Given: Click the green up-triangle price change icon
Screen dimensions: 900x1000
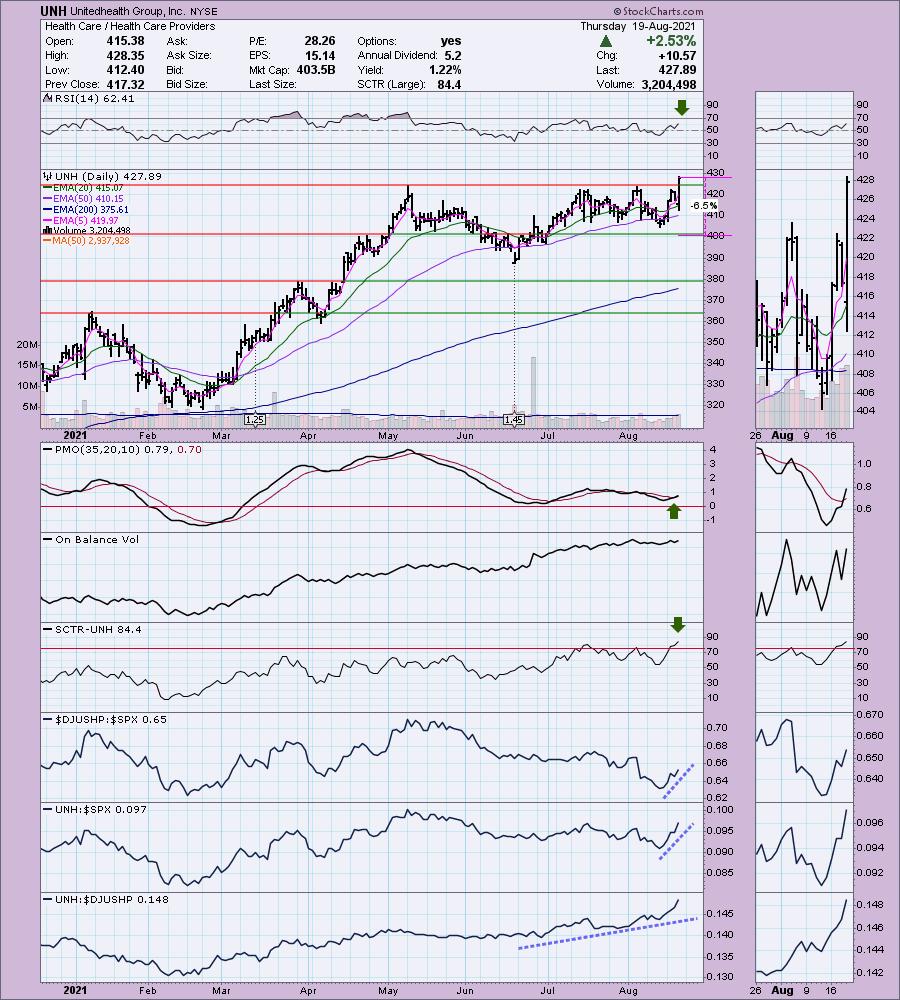Looking at the screenshot, I should point(606,41).
